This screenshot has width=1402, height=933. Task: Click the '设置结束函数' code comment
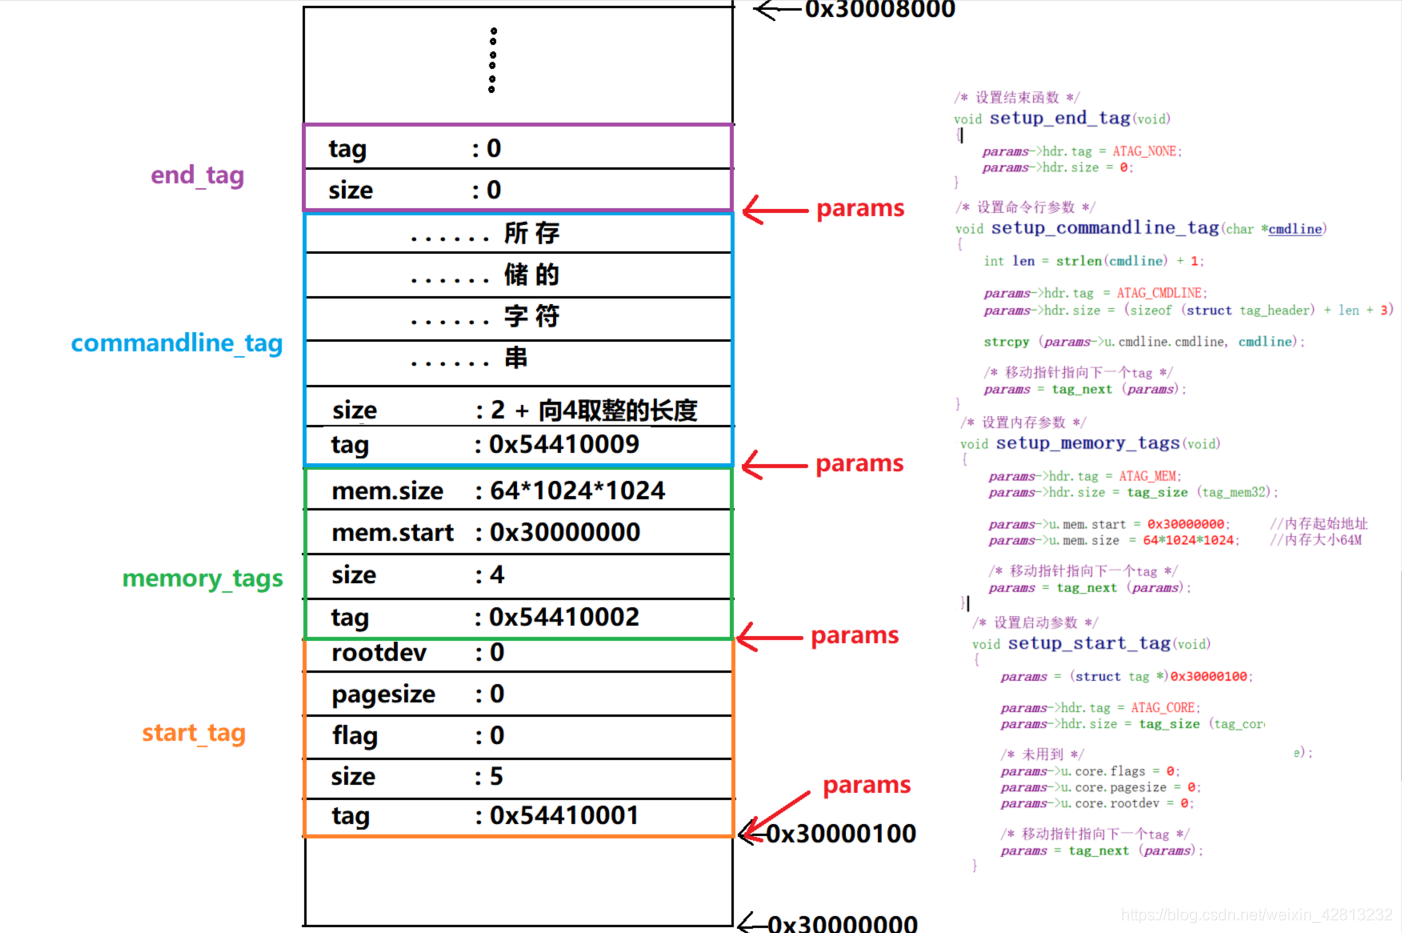pyautogui.click(x=1017, y=97)
